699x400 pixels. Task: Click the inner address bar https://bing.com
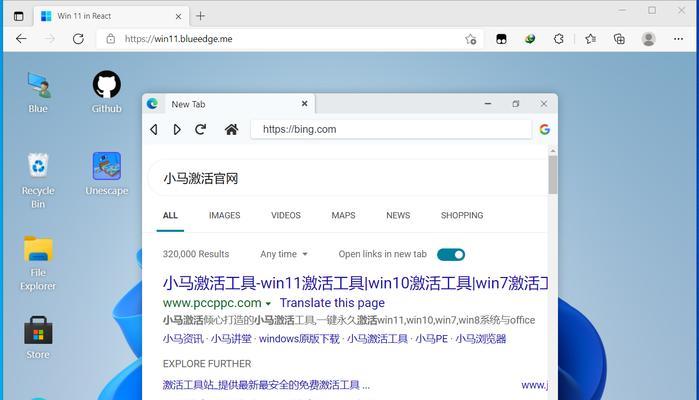[x=391, y=129]
